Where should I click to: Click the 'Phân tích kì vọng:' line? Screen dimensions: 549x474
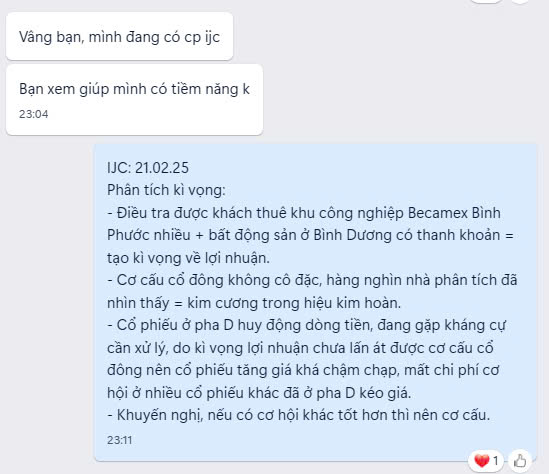[x=166, y=190]
